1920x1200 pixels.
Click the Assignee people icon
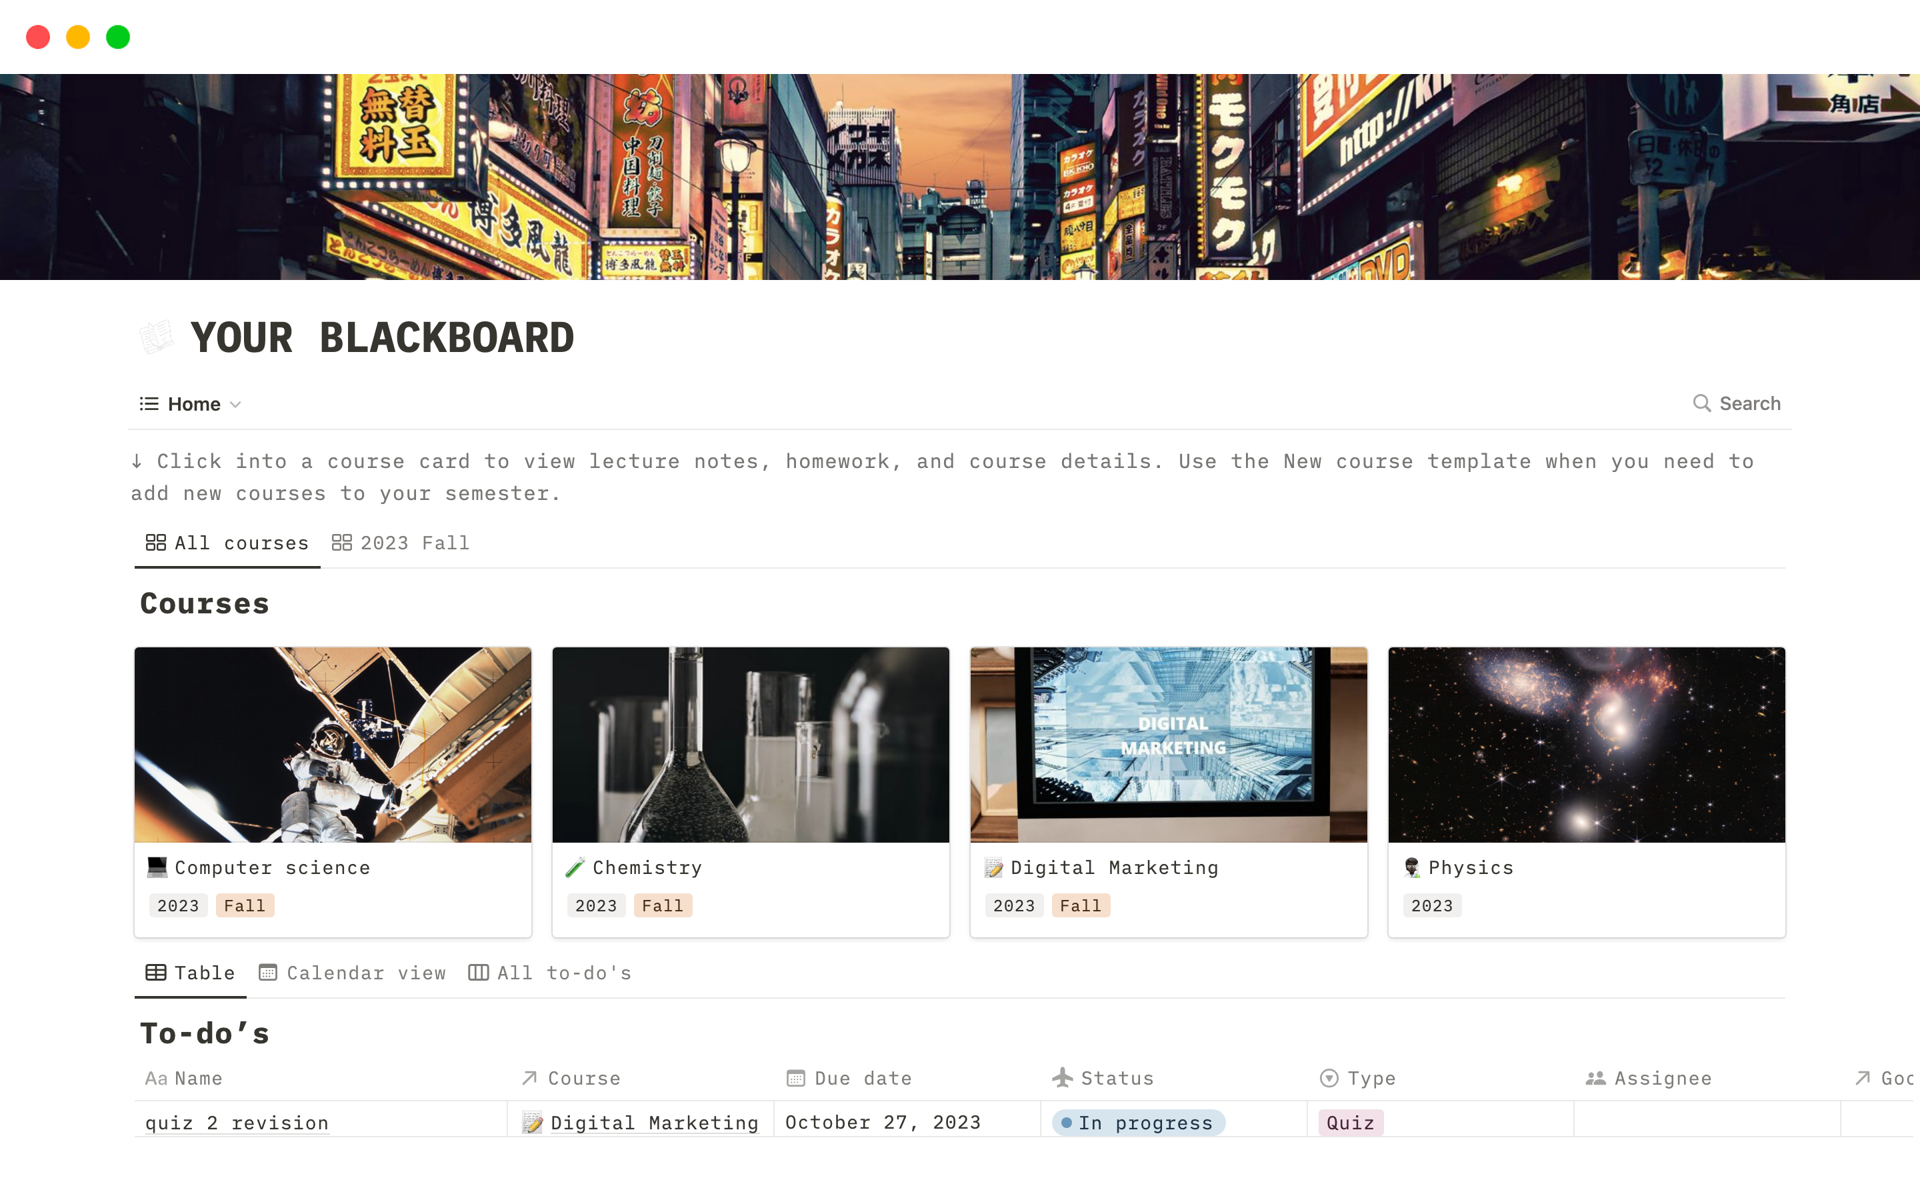[1595, 1078]
